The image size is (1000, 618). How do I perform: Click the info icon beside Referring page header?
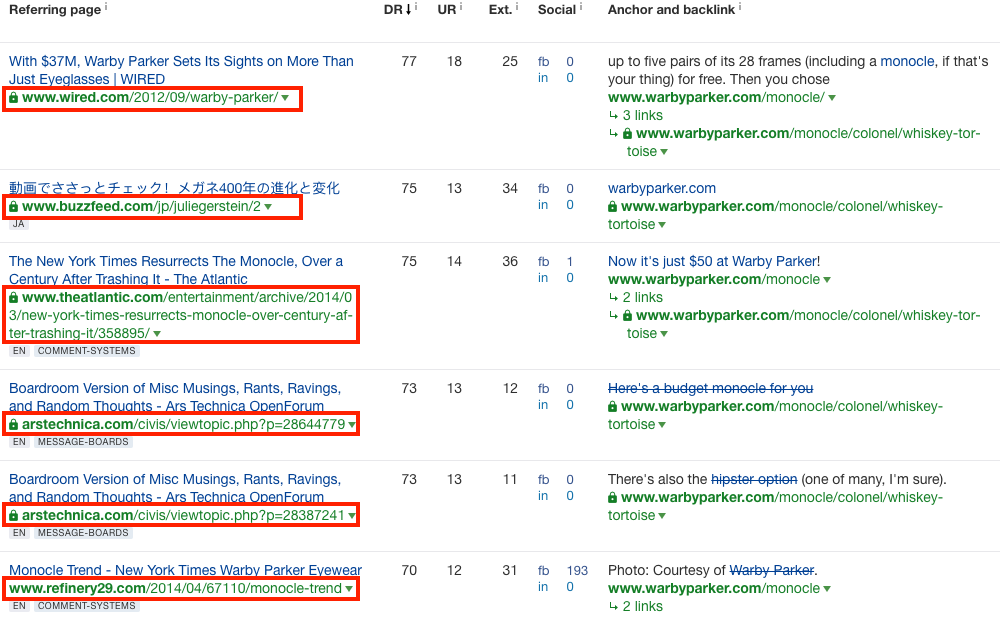(106, 7)
